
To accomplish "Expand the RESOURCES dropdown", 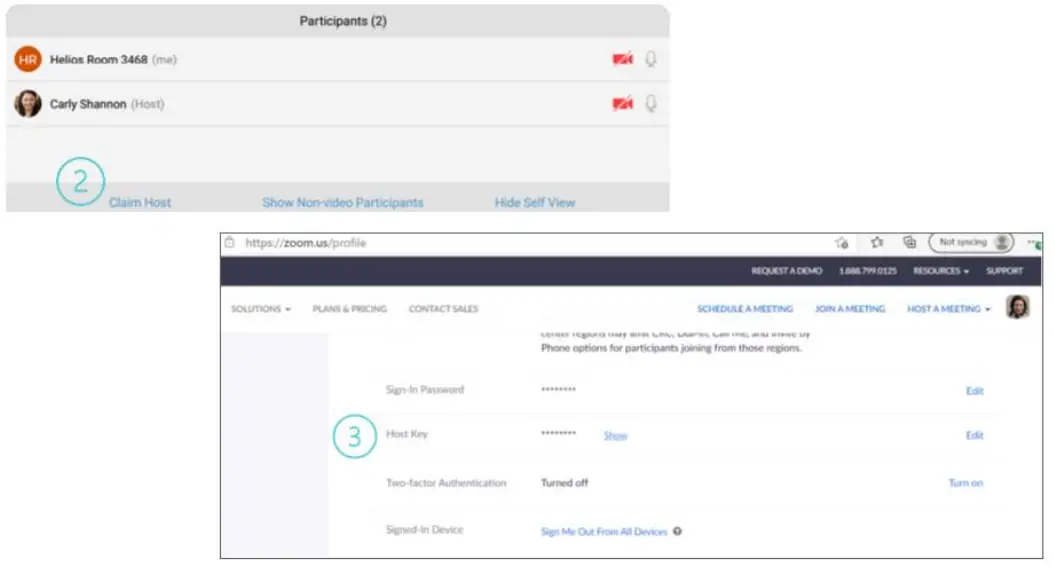I will (941, 271).
